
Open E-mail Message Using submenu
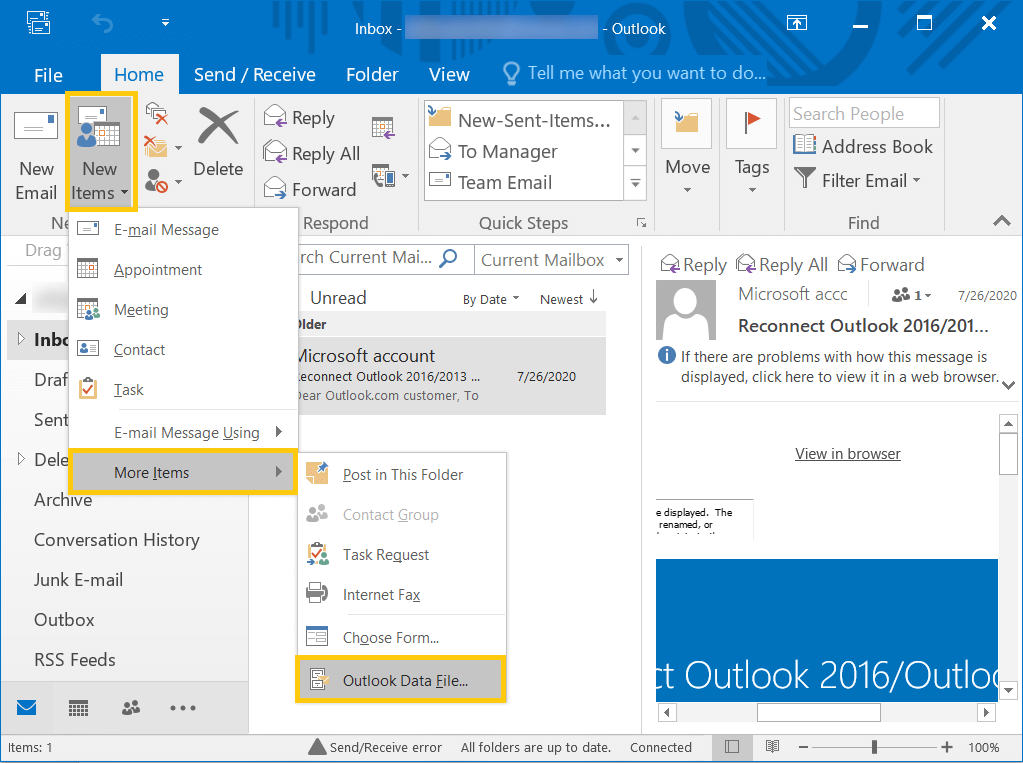tap(183, 432)
